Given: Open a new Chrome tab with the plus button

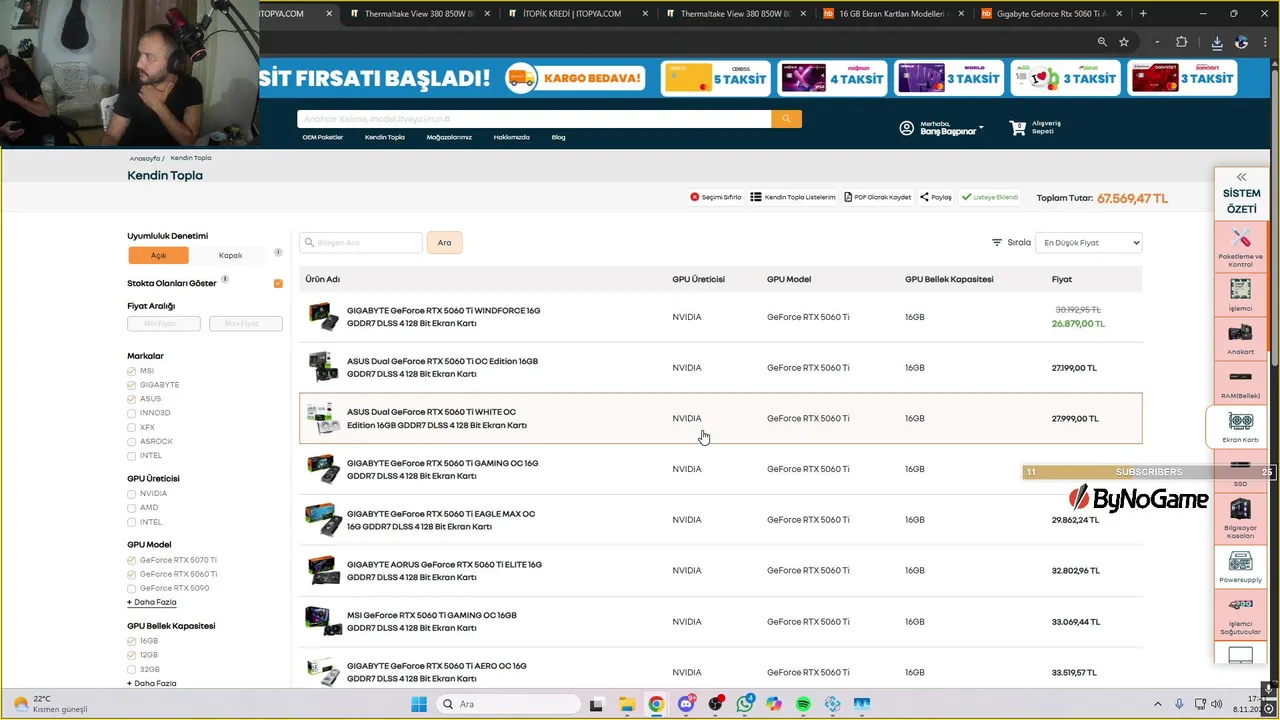Looking at the screenshot, I should [x=1143, y=13].
